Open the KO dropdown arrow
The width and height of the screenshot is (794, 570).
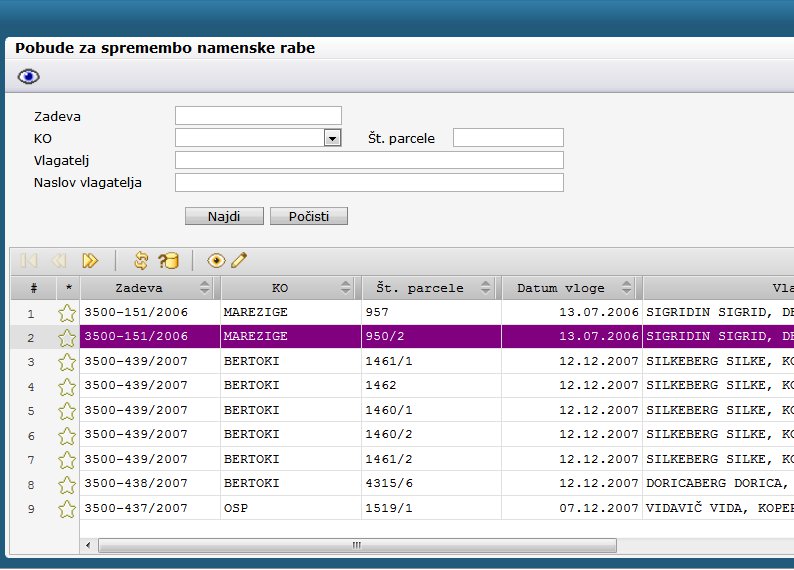coord(332,138)
